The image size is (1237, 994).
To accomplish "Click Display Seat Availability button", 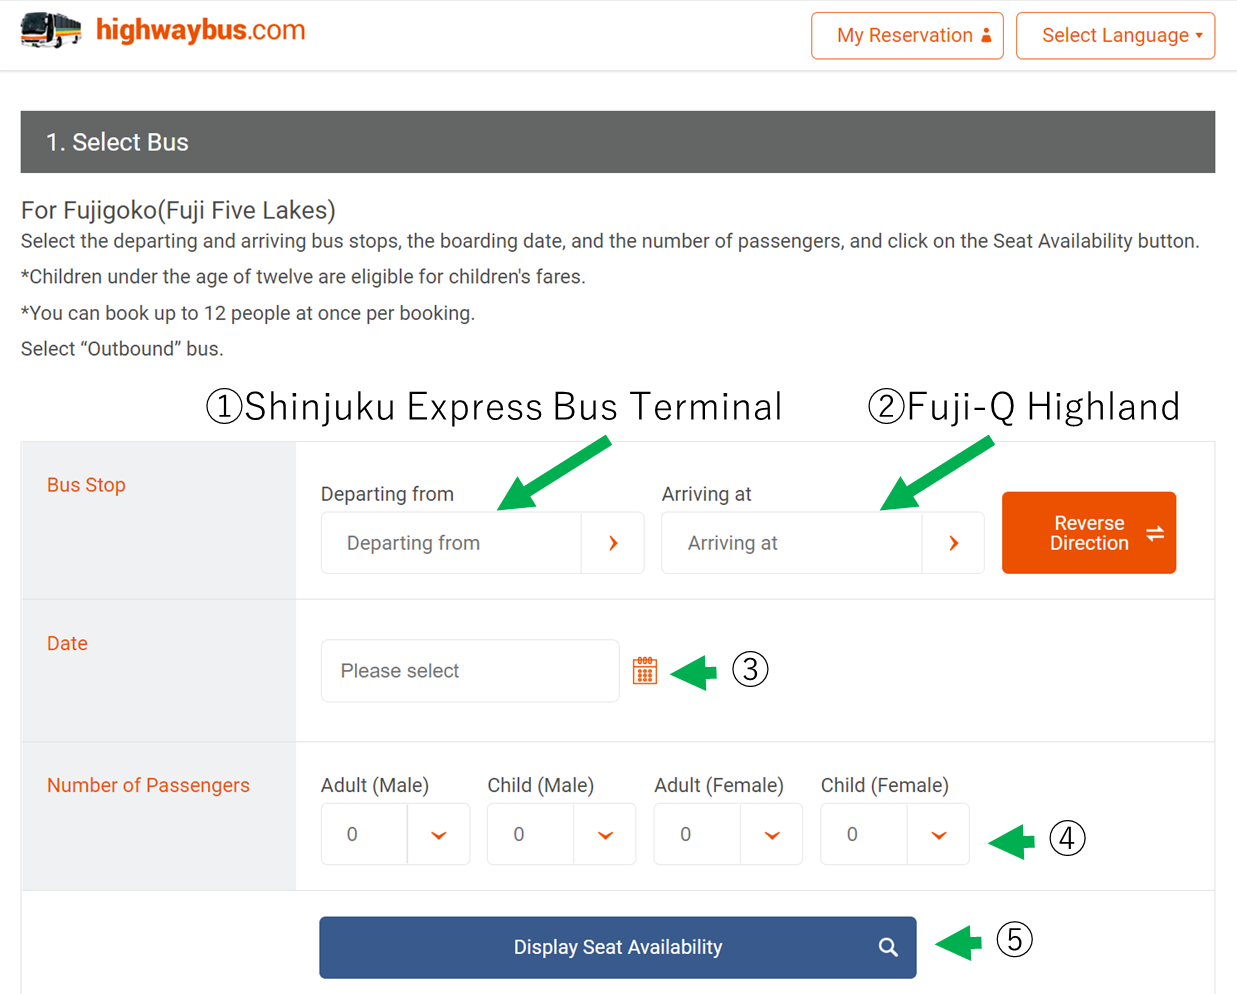I will pos(618,947).
